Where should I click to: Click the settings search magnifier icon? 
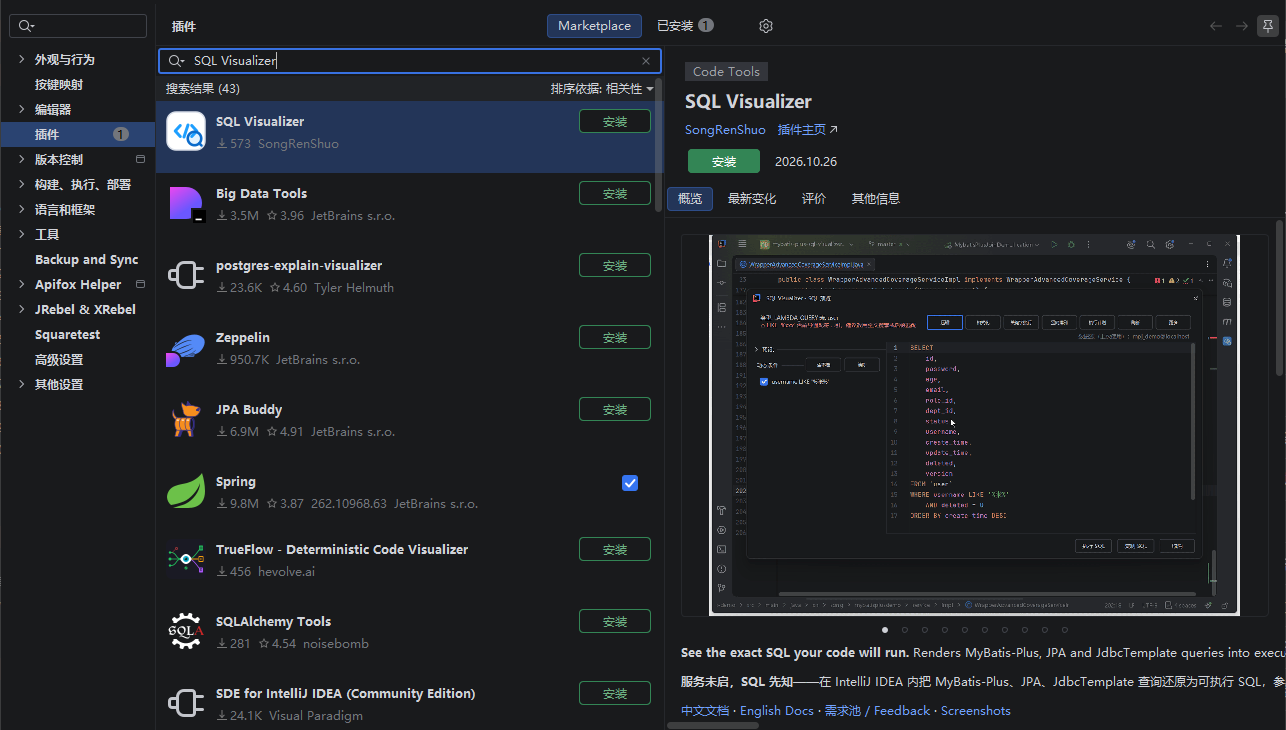point(26,26)
